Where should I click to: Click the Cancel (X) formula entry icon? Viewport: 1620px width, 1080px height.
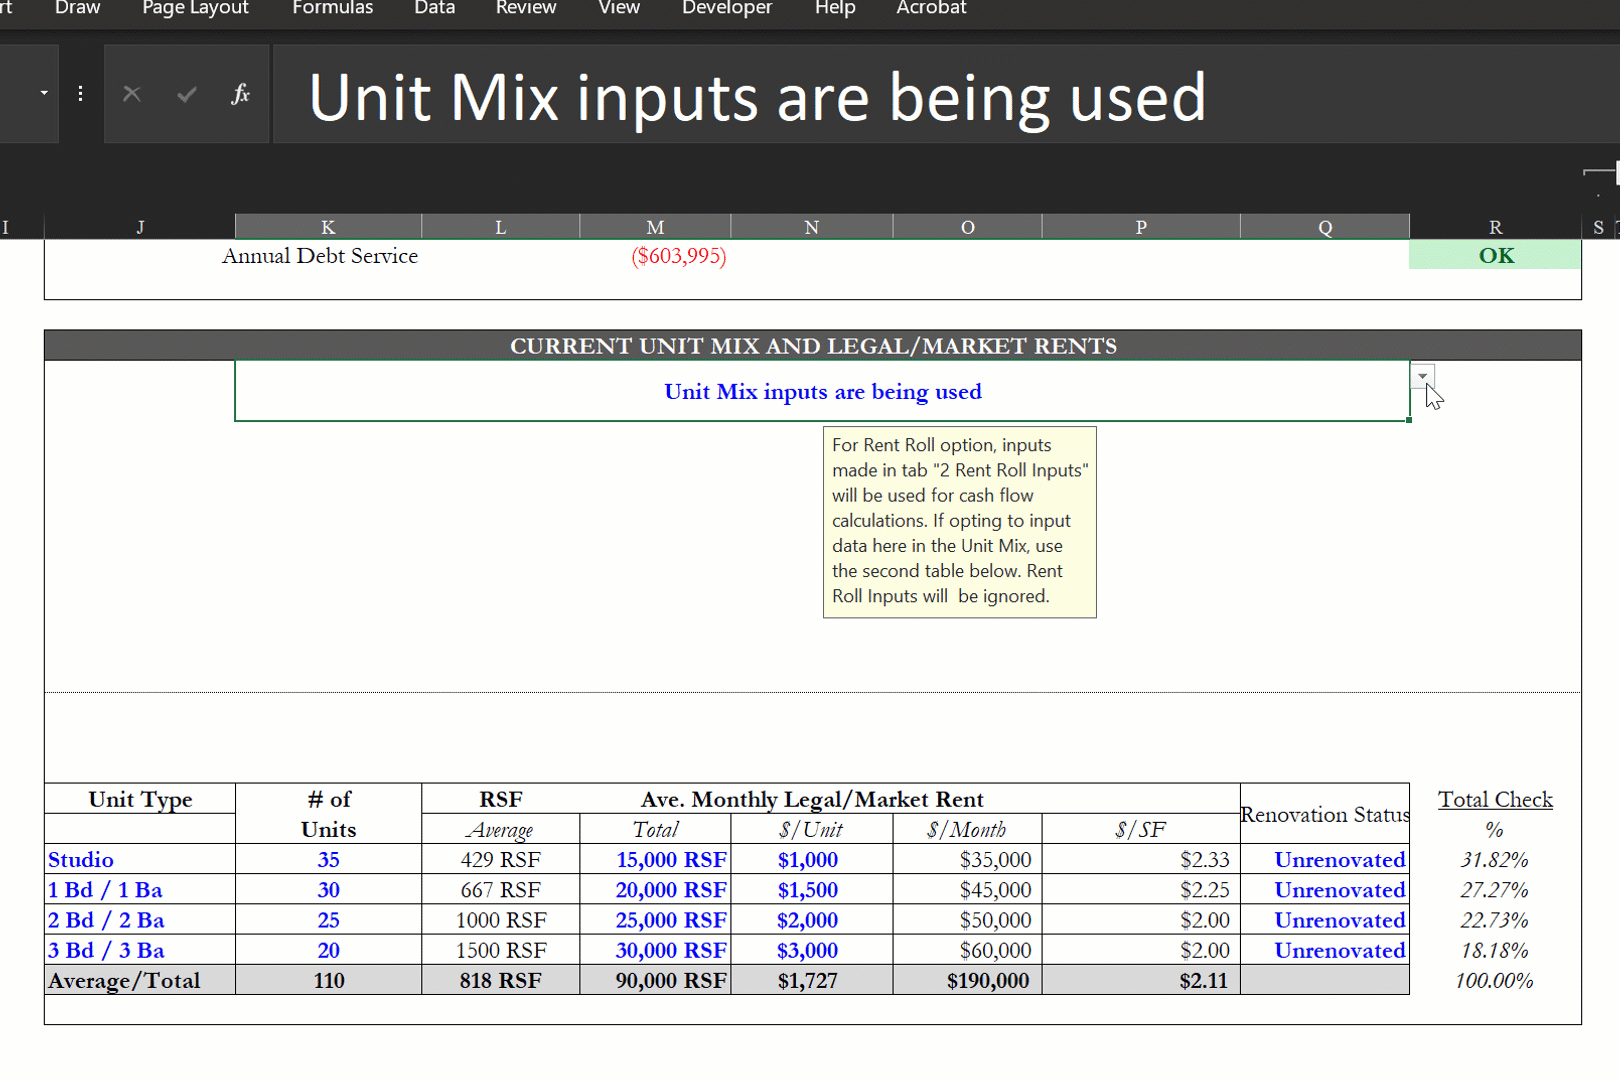tap(132, 94)
